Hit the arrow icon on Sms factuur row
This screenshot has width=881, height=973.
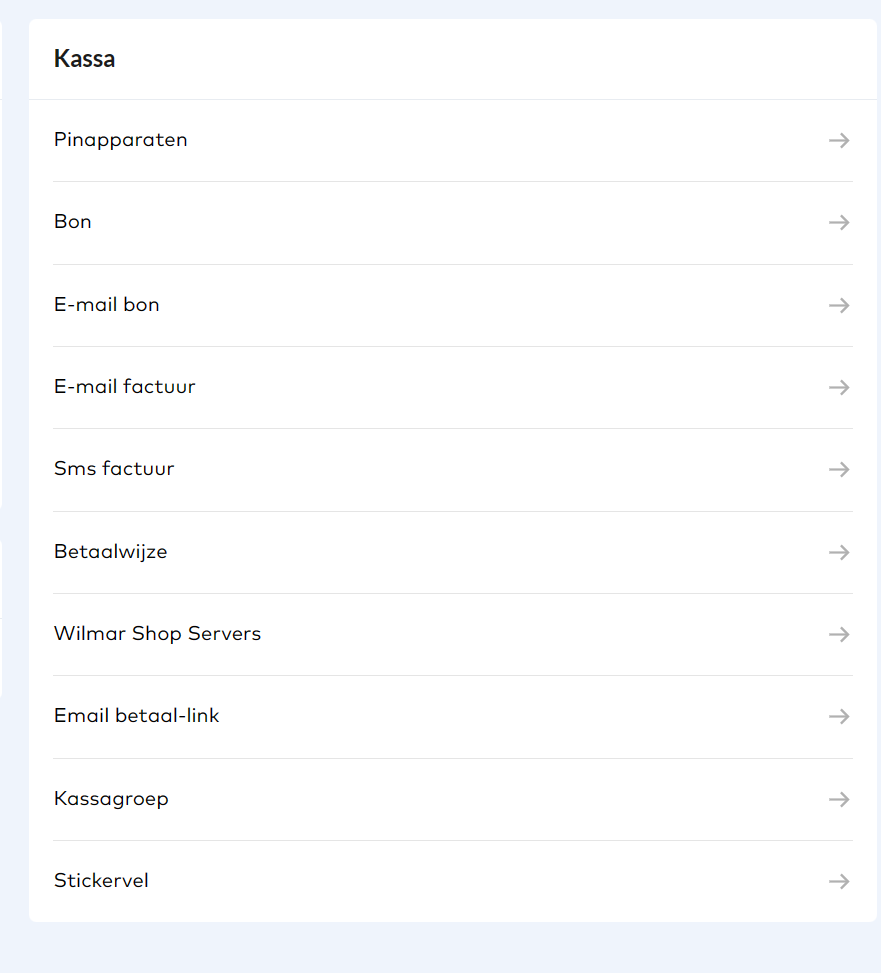[x=839, y=470]
